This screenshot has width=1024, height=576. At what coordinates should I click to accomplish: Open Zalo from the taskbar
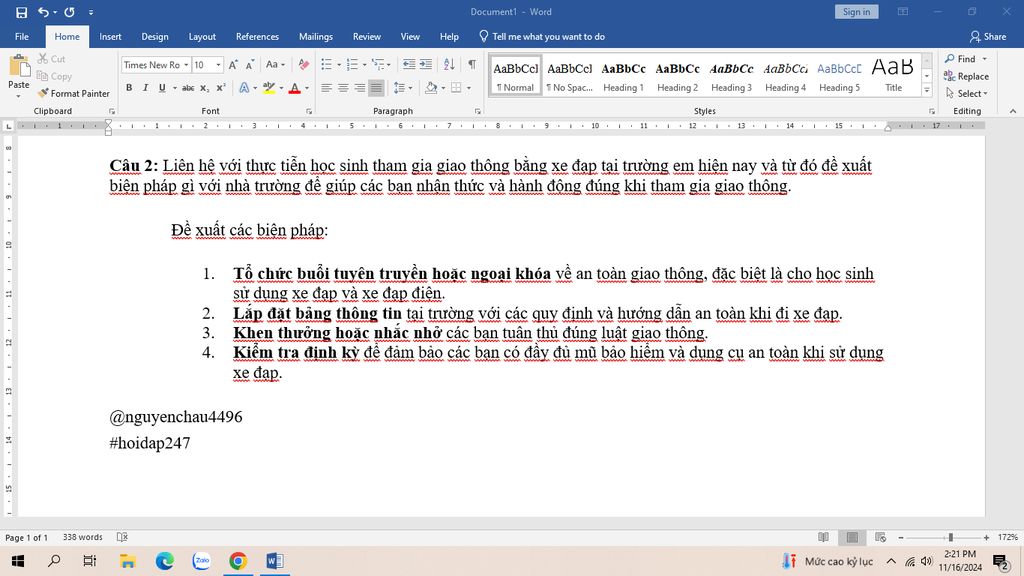(201, 561)
